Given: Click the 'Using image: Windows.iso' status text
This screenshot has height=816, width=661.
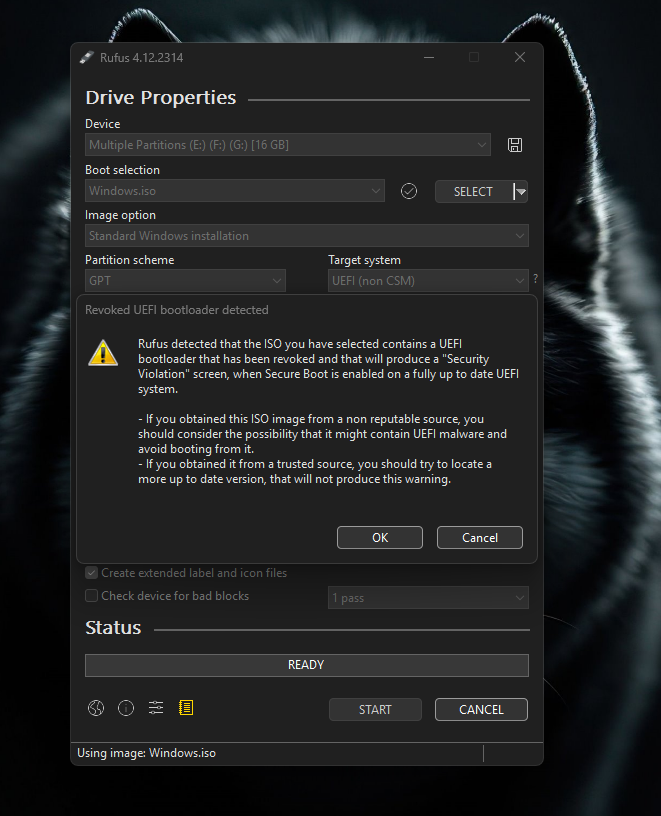Looking at the screenshot, I should (146, 753).
